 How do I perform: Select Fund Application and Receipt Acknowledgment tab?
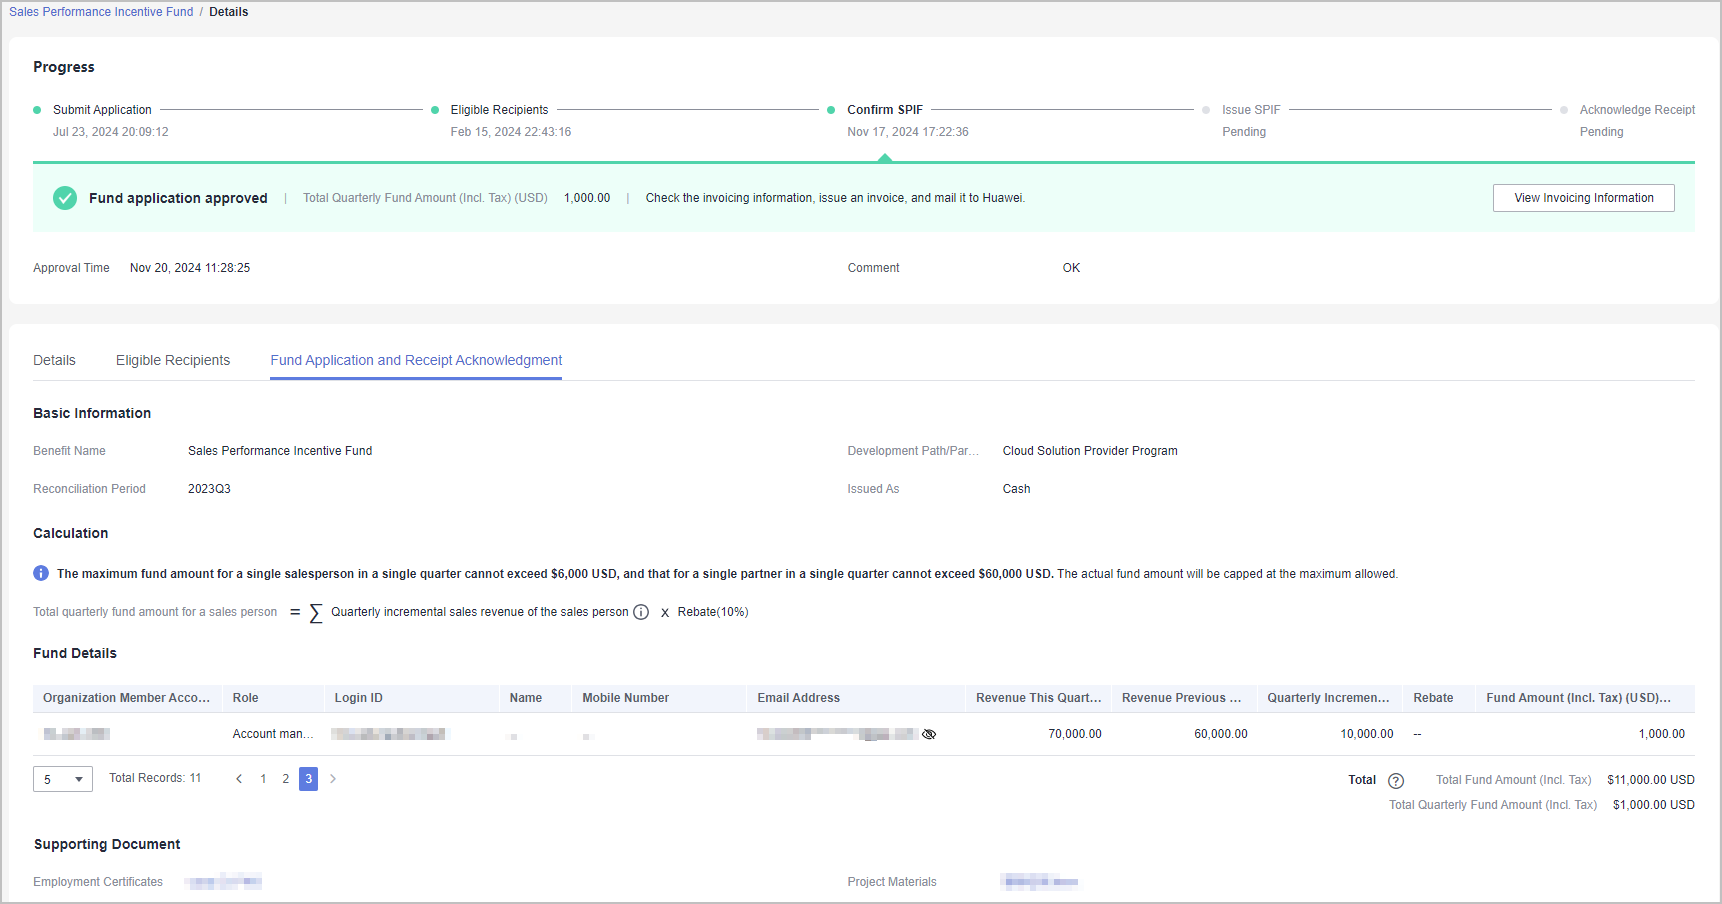(416, 360)
